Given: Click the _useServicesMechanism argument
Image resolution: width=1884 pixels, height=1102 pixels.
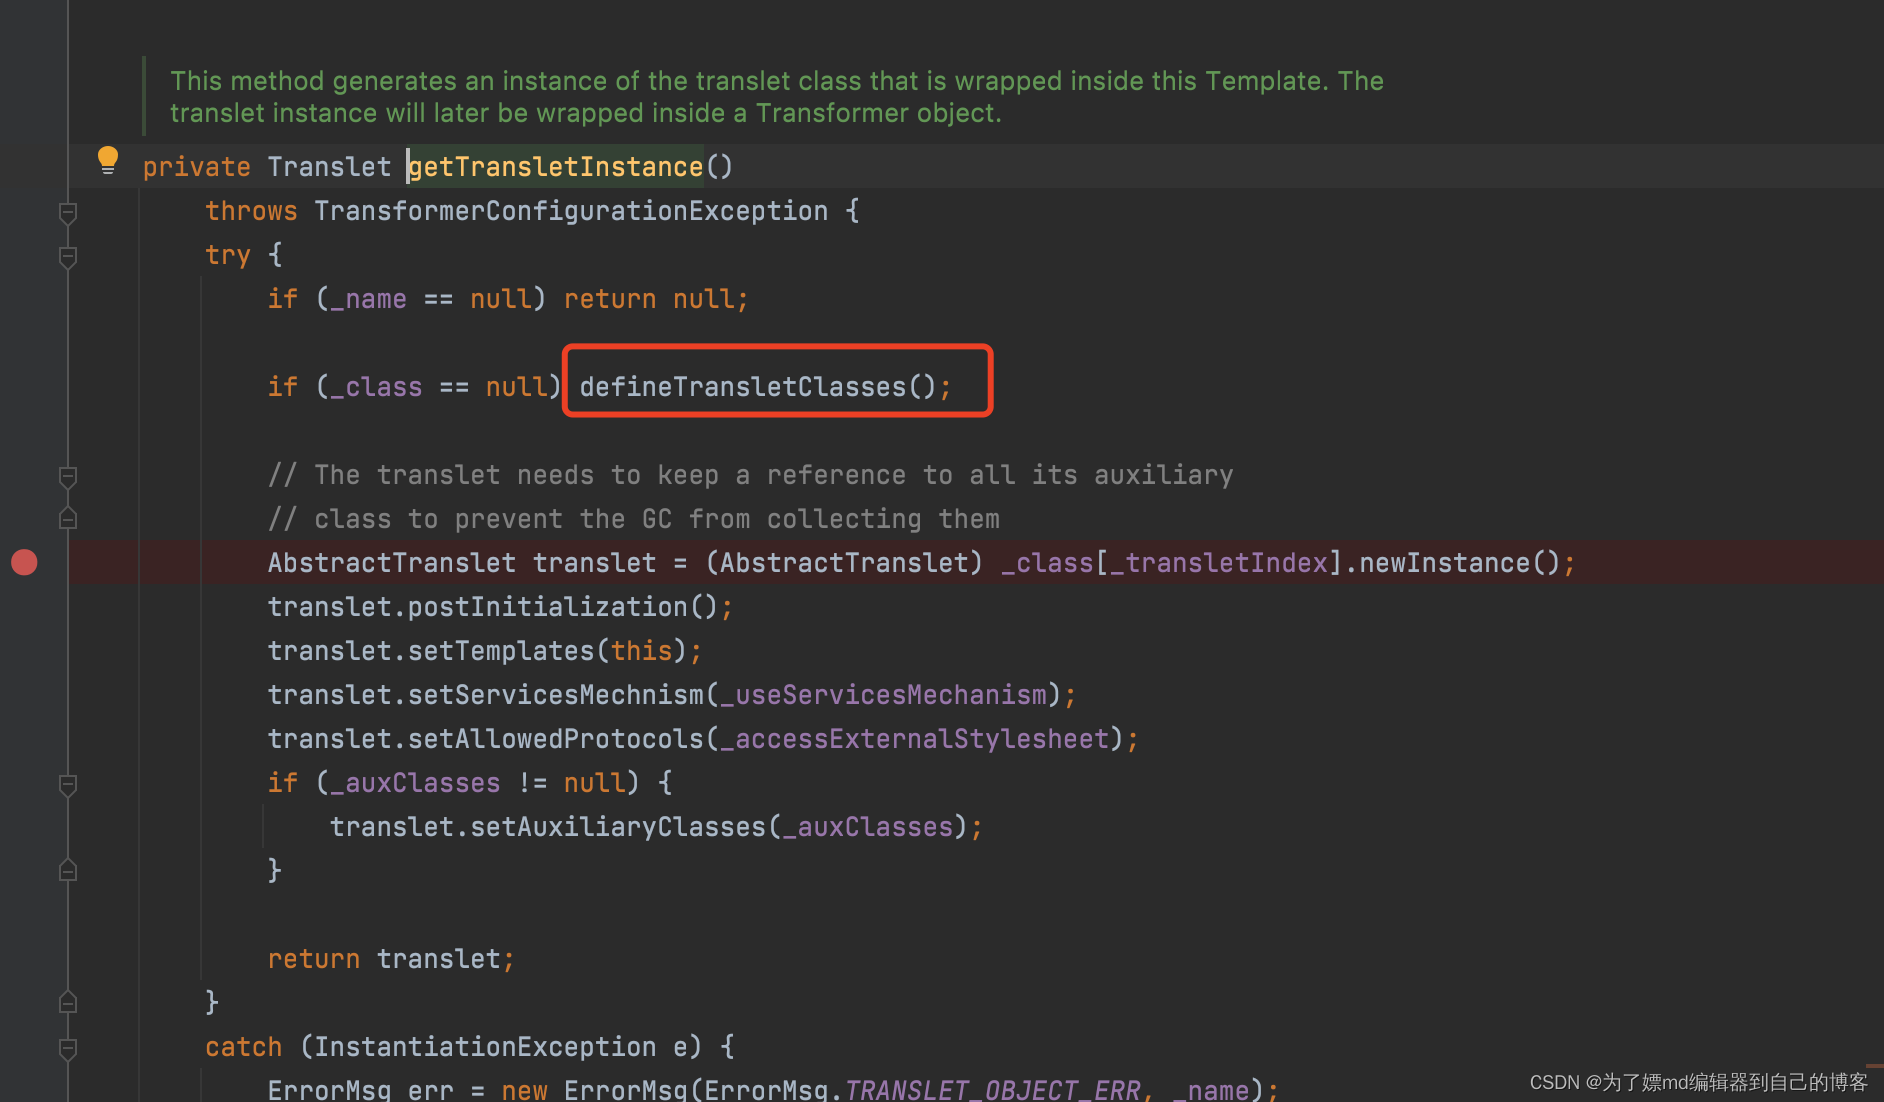Looking at the screenshot, I should pos(884,695).
